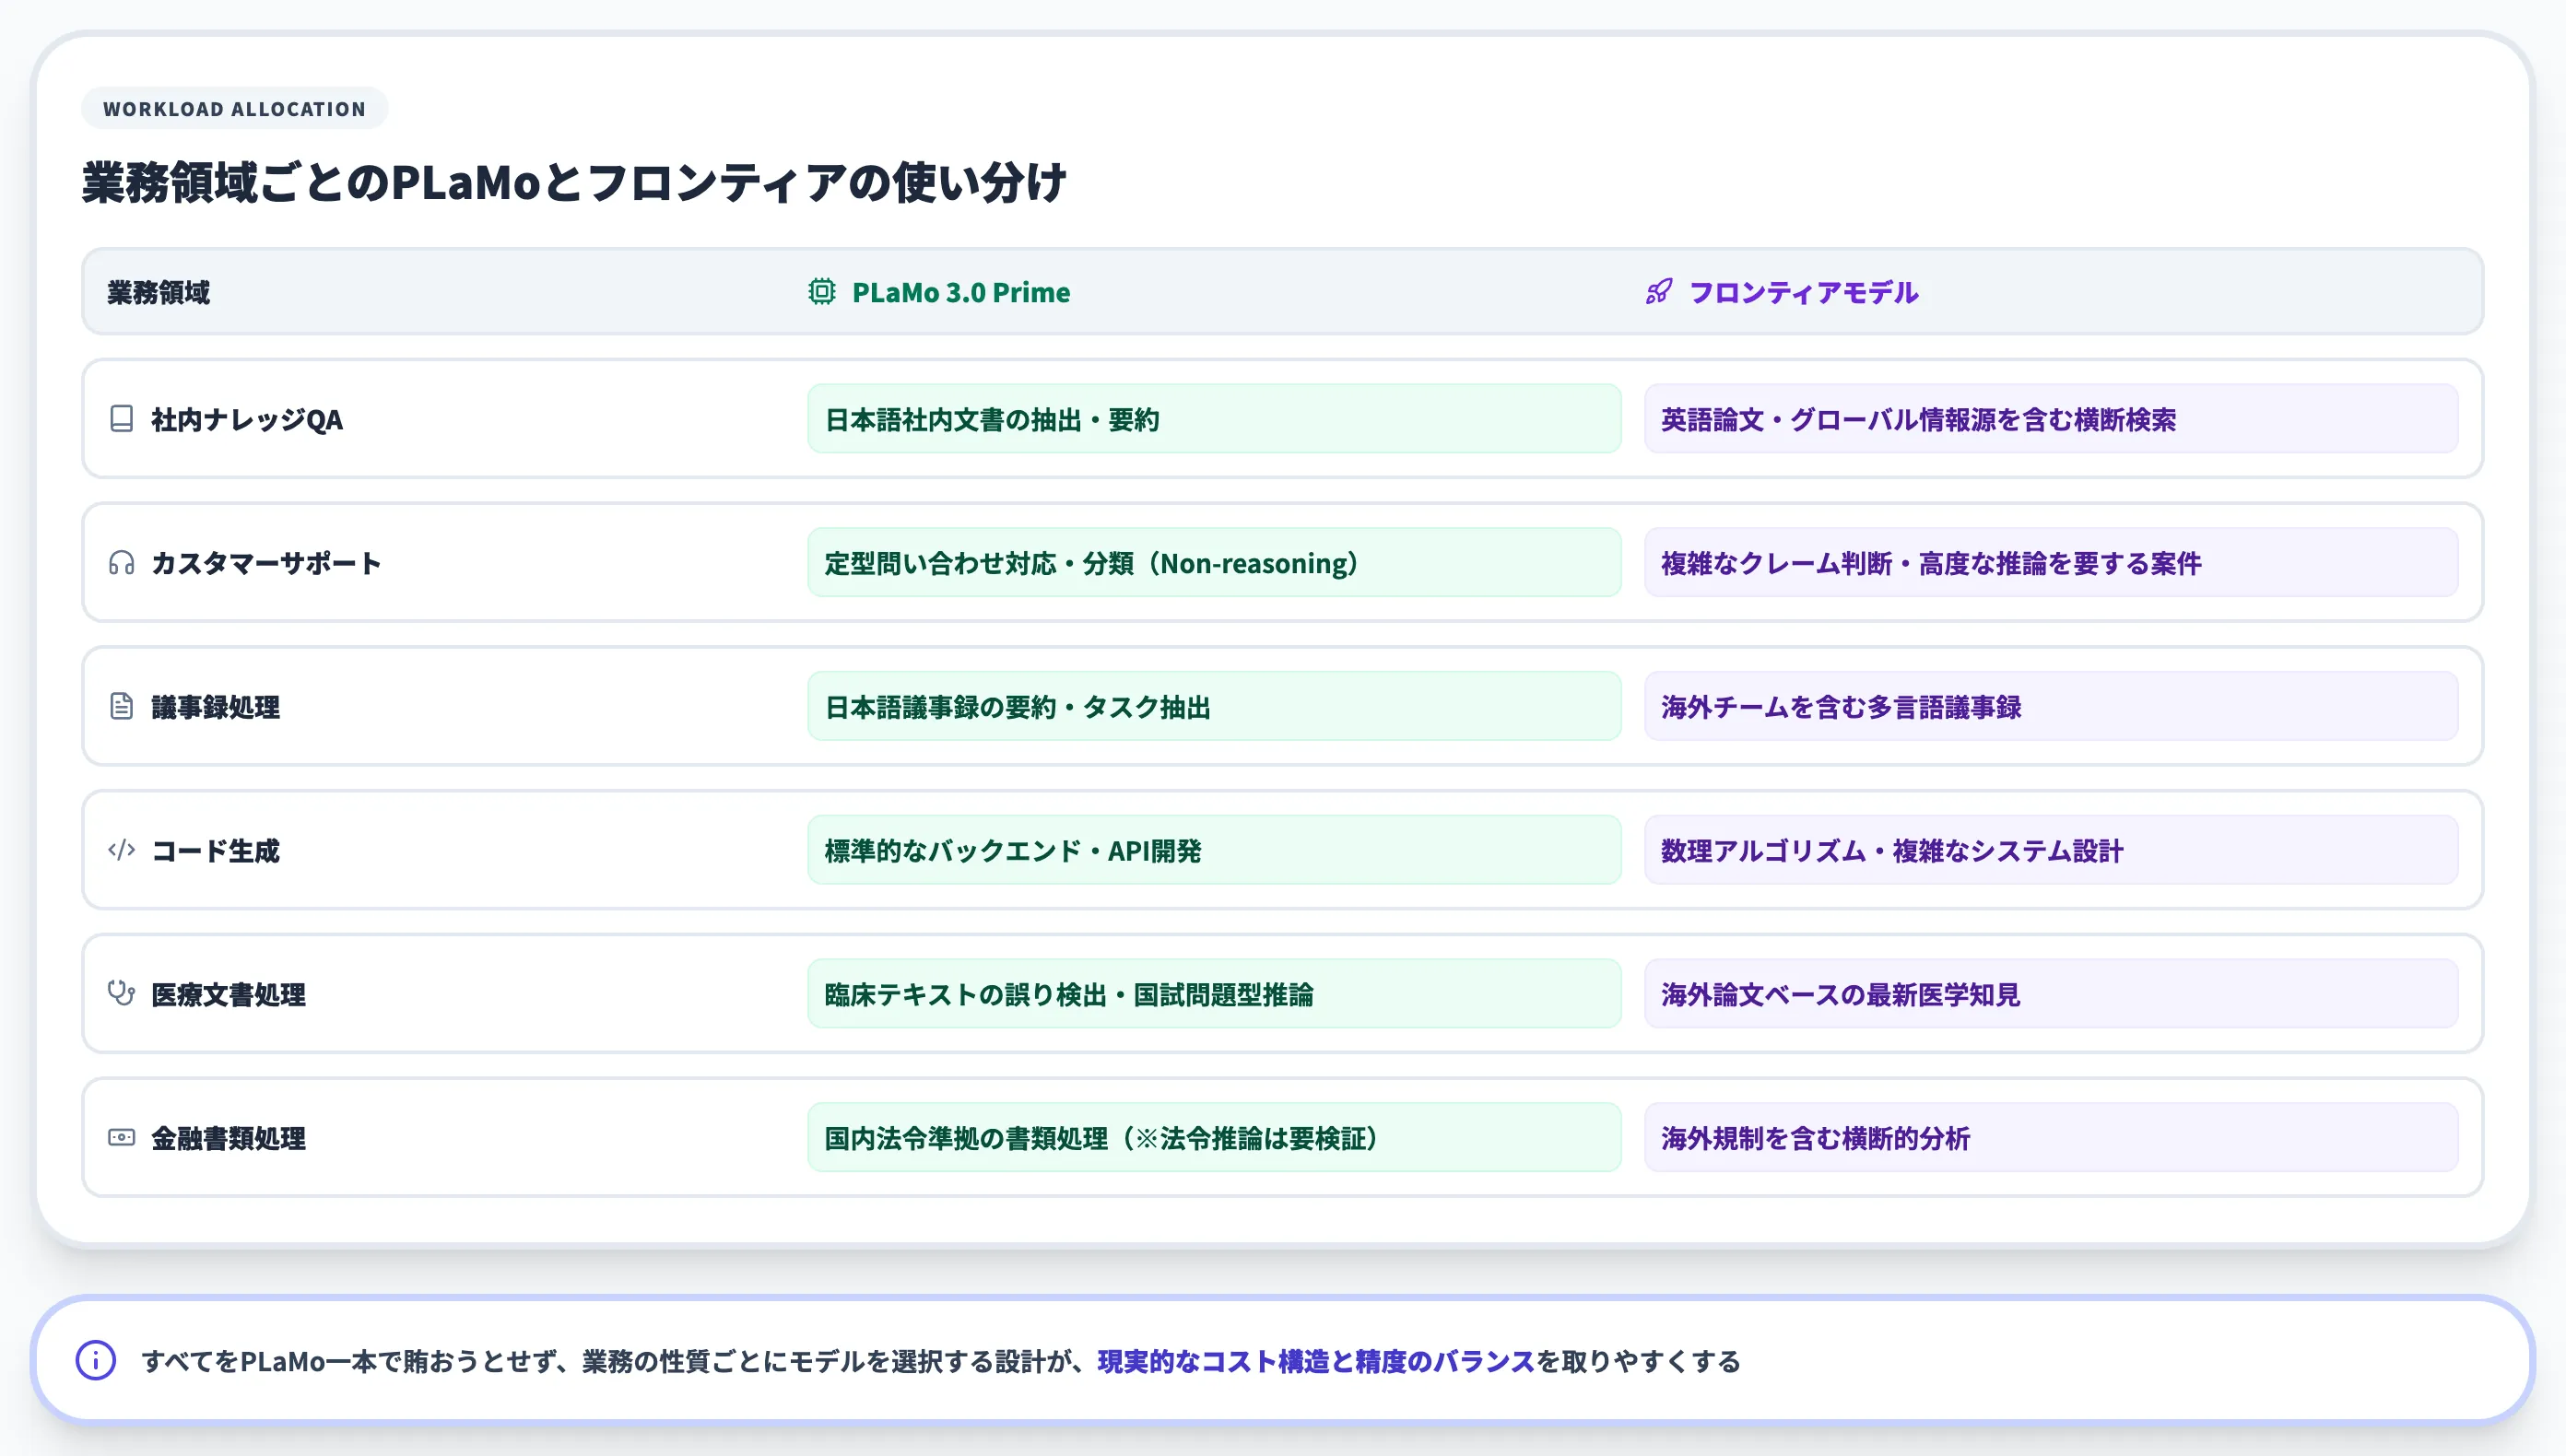Click the cell 定型問い合わせ対応・分類（Non-reasoning）
Image resolution: width=2566 pixels, height=1456 pixels.
click(x=1214, y=563)
